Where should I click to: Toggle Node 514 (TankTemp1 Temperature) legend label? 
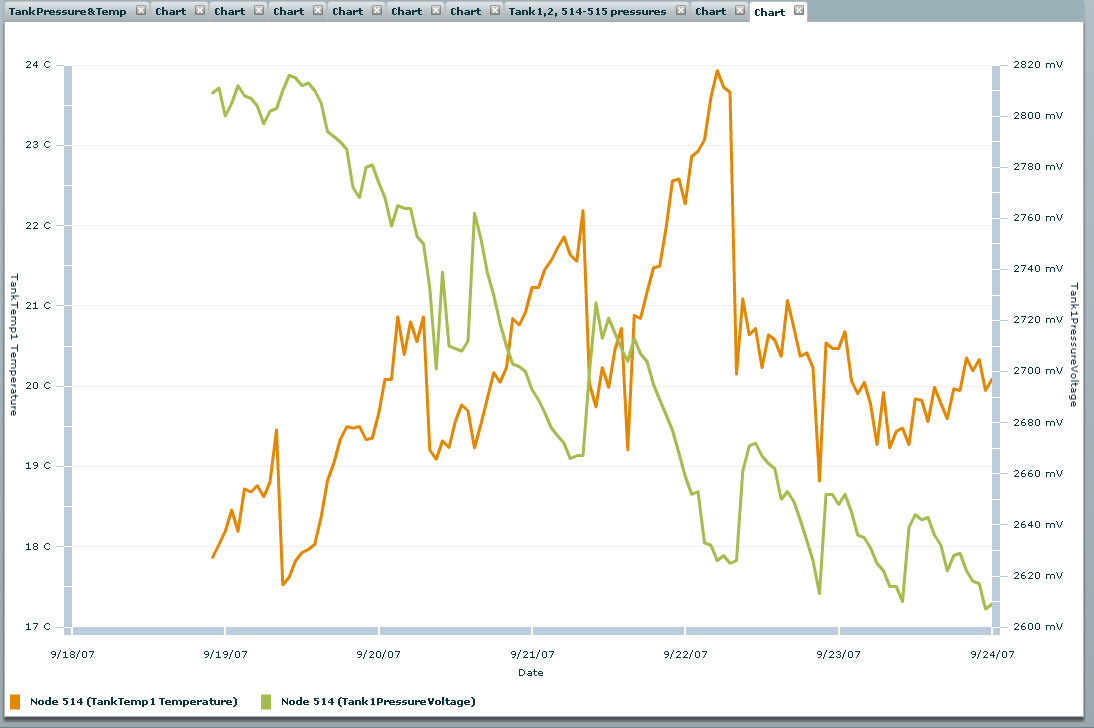pyautogui.click(x=133, y=701)
